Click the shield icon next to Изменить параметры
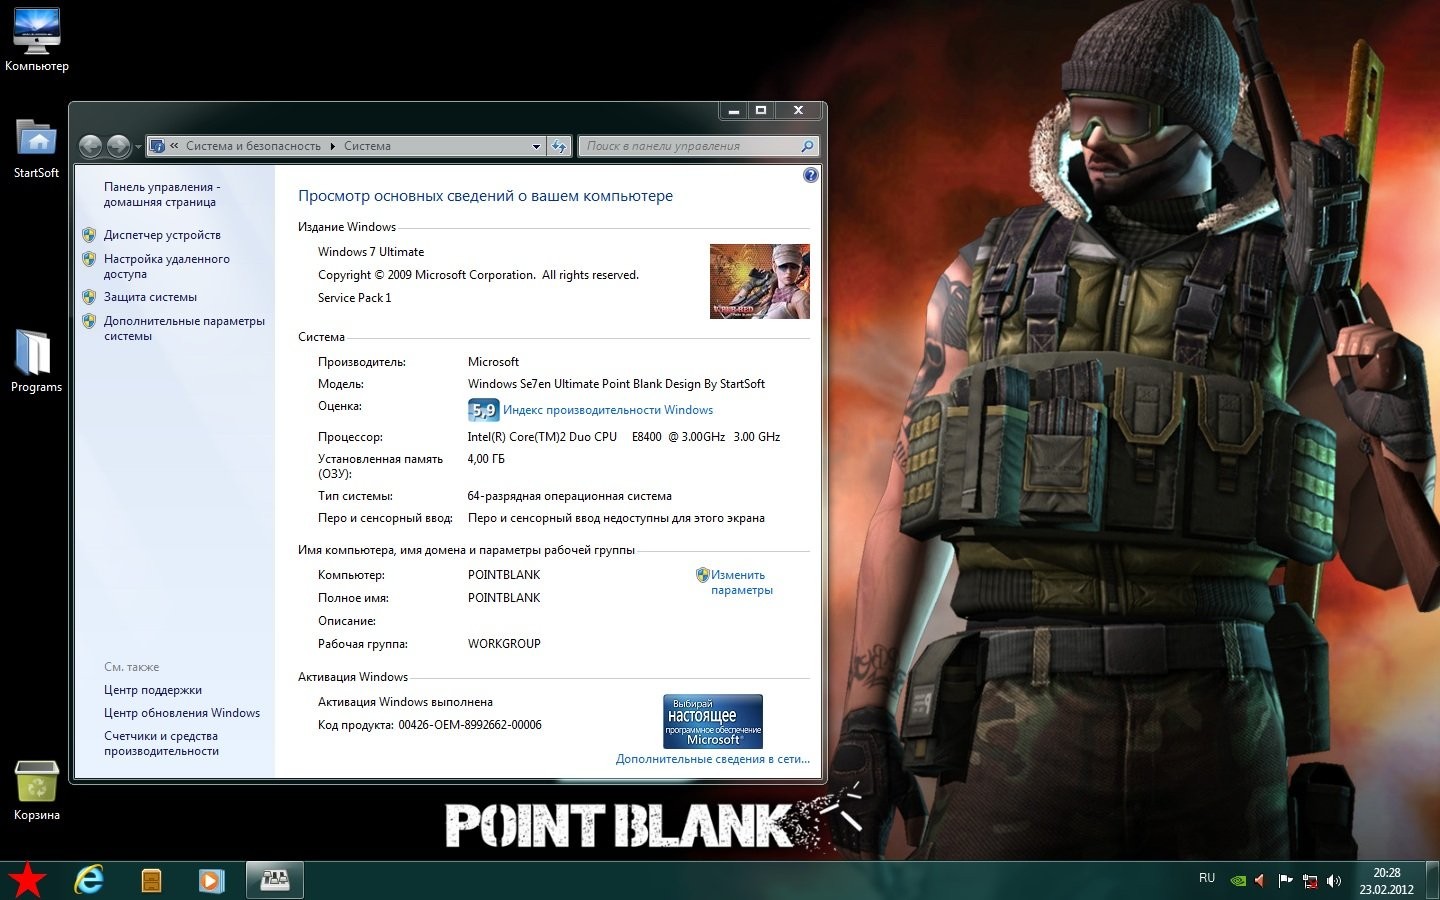The width and height of the screenshot is (1440, 900). (702, 575)
